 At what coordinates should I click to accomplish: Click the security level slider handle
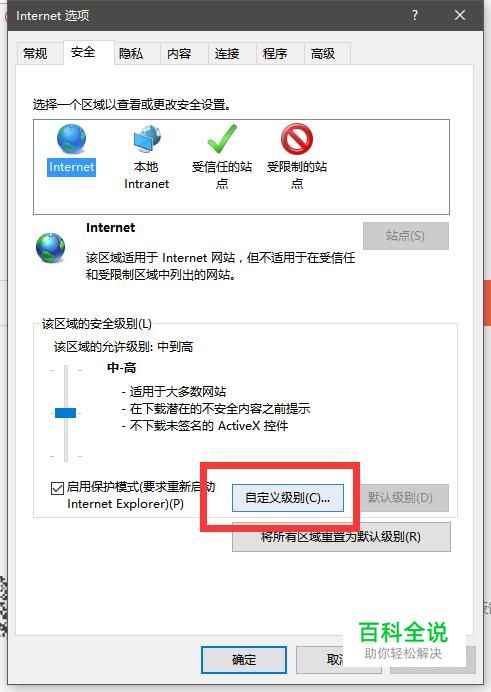pos(65,413)
